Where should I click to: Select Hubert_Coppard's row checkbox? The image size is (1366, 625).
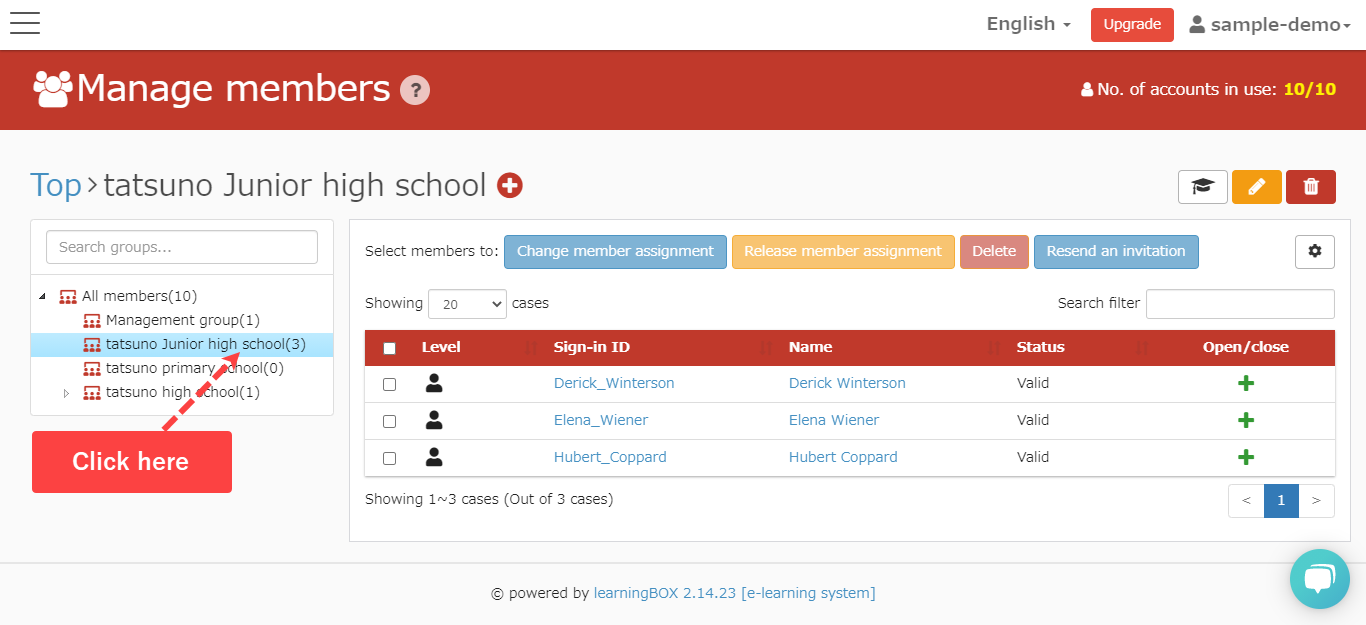(390, 458)
